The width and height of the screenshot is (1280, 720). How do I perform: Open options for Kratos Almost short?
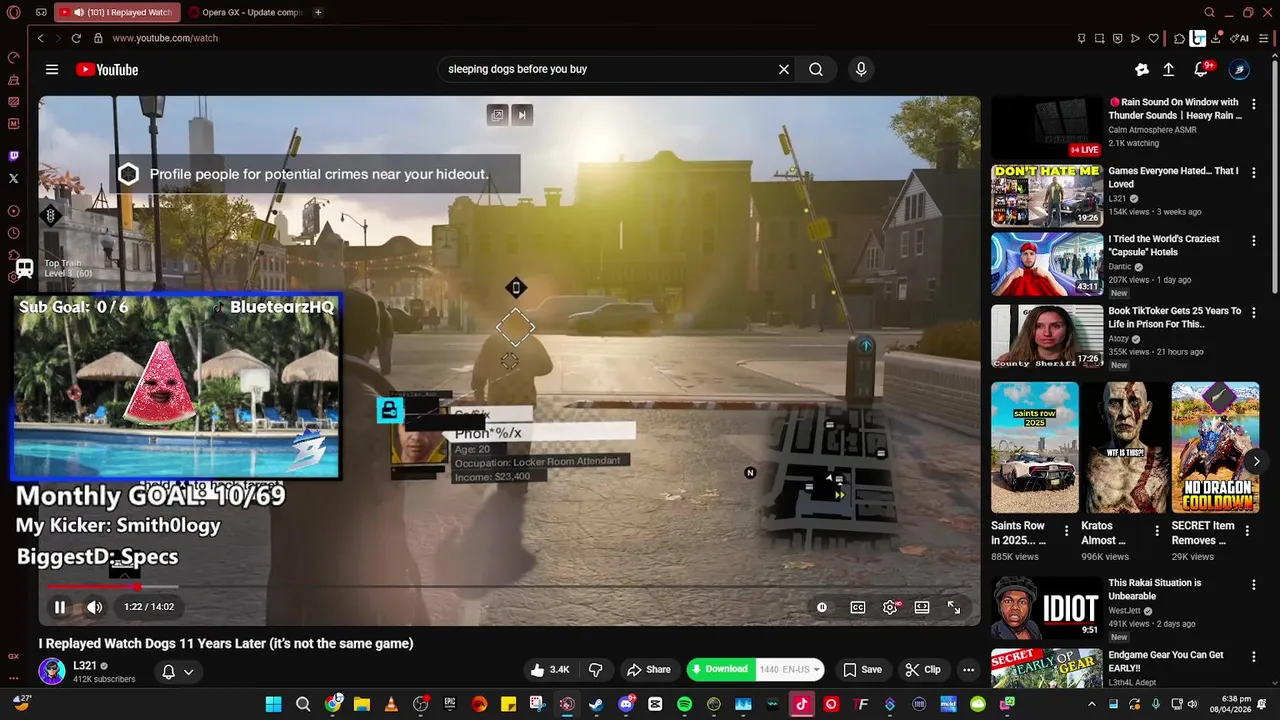coord(1157,530)
